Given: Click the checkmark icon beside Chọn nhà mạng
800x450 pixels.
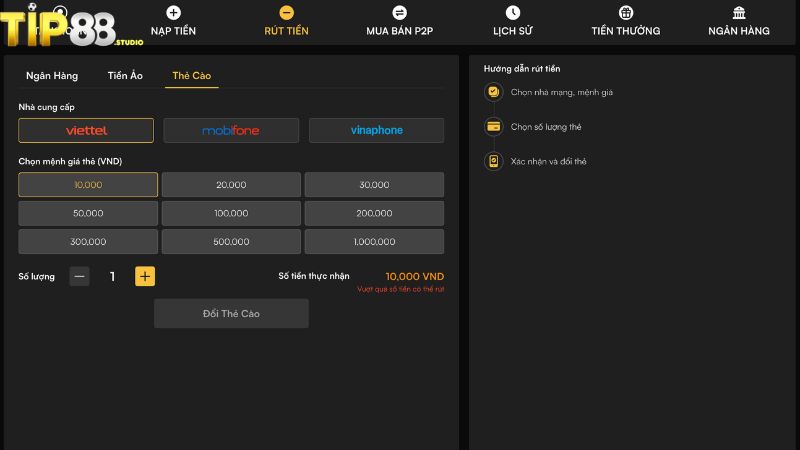Looking at the screenshot, I should 493,92.
